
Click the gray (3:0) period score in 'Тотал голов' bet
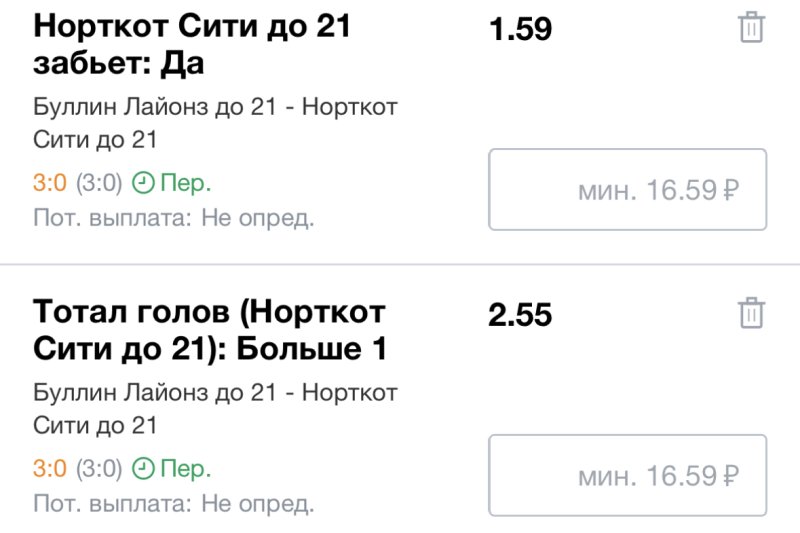[x=99, y=469]
